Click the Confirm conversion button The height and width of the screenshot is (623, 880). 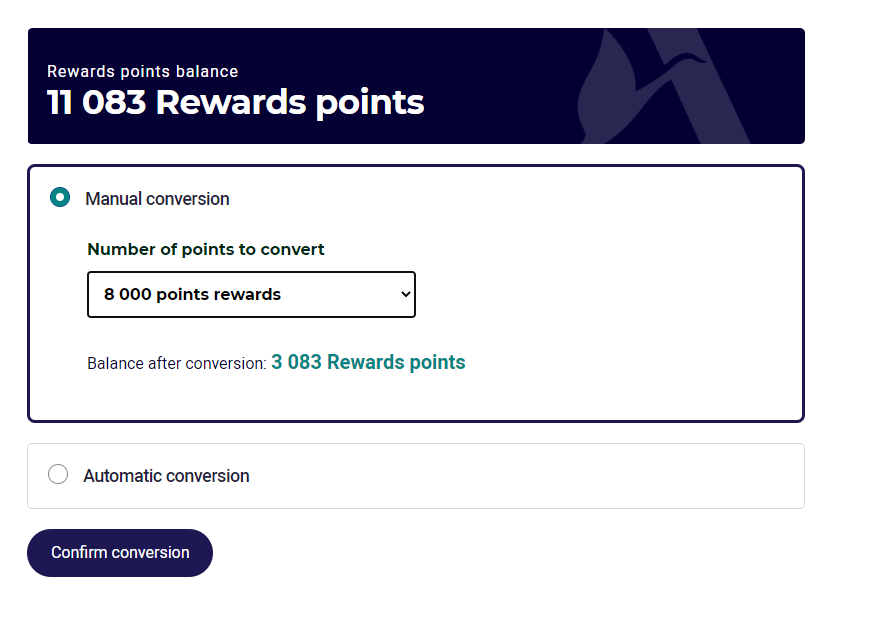tap(120, 553)
